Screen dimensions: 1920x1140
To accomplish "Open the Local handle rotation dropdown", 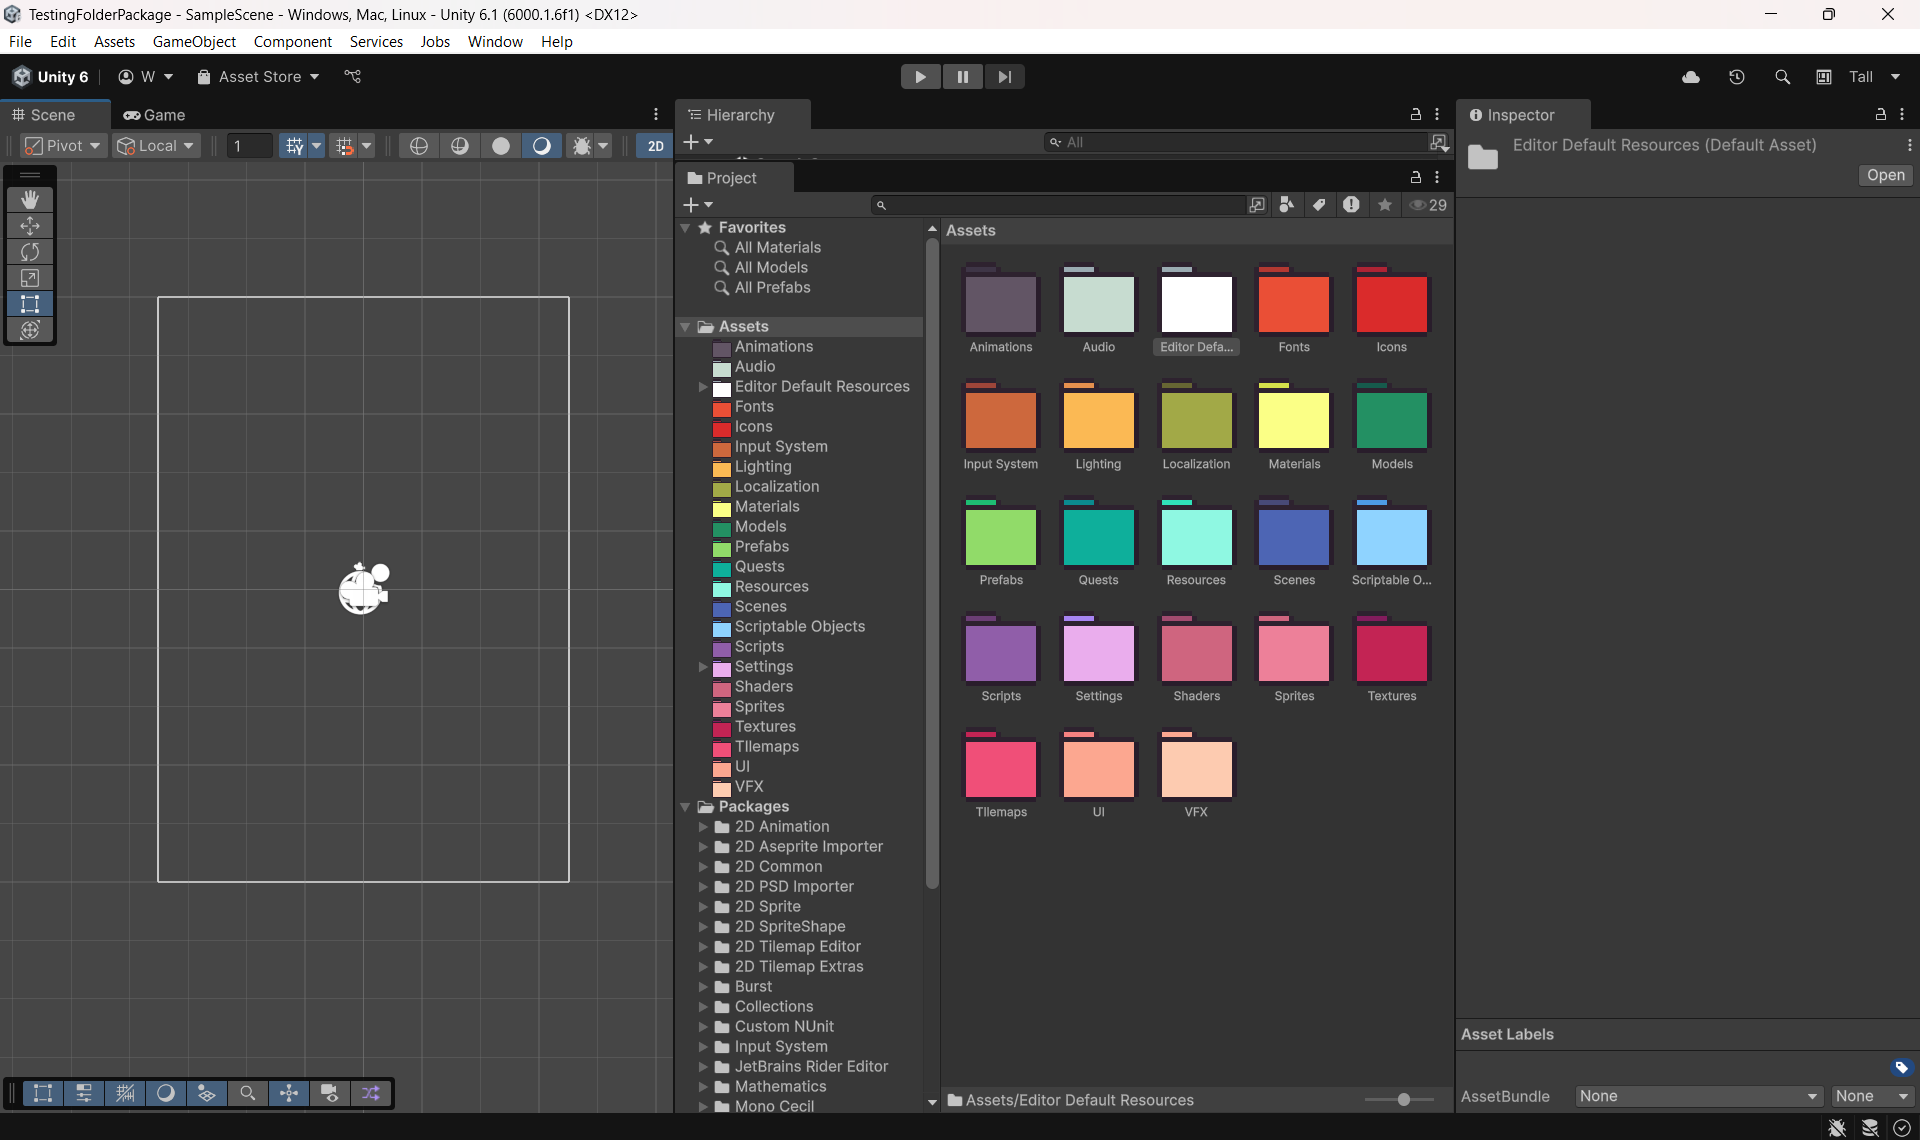I will (156, 146).
